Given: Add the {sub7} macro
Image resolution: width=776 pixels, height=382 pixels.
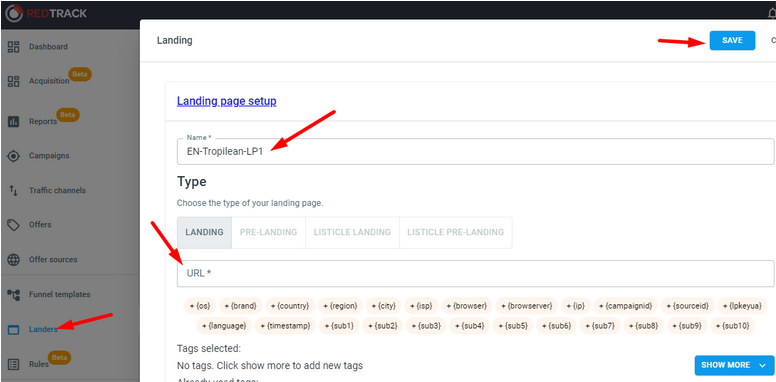Looking at the screenshot, I should (x=600, y=326).
